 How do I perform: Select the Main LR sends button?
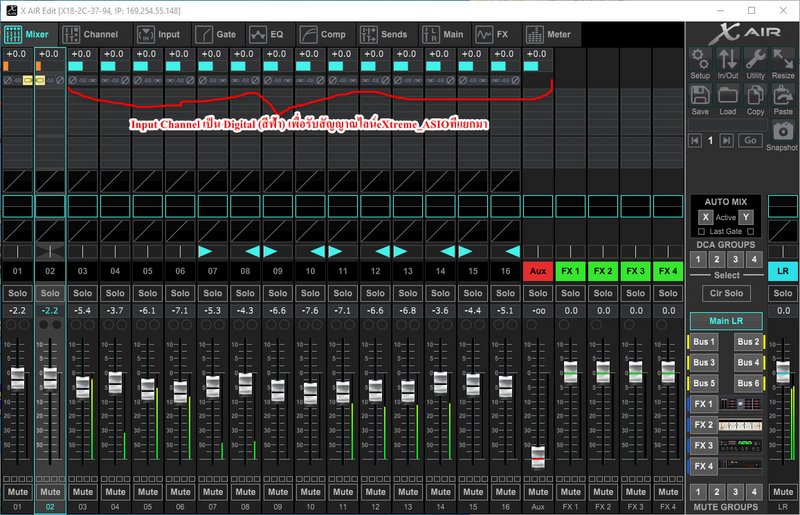click(x=727, y=321)
